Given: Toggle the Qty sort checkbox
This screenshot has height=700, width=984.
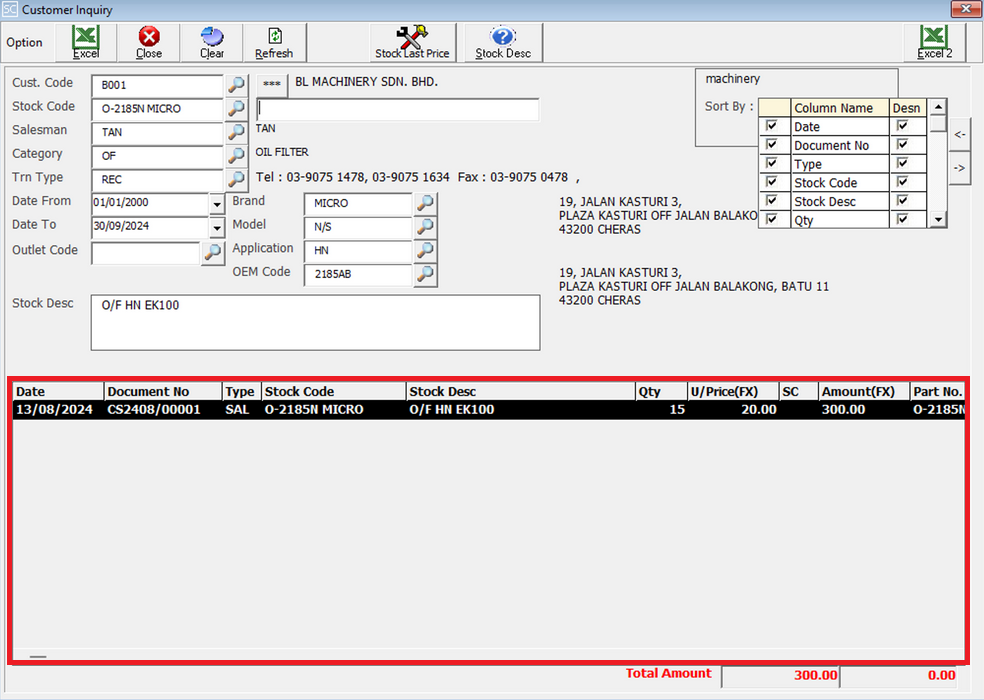Looking at the screenshot, I should pos(772,219).
